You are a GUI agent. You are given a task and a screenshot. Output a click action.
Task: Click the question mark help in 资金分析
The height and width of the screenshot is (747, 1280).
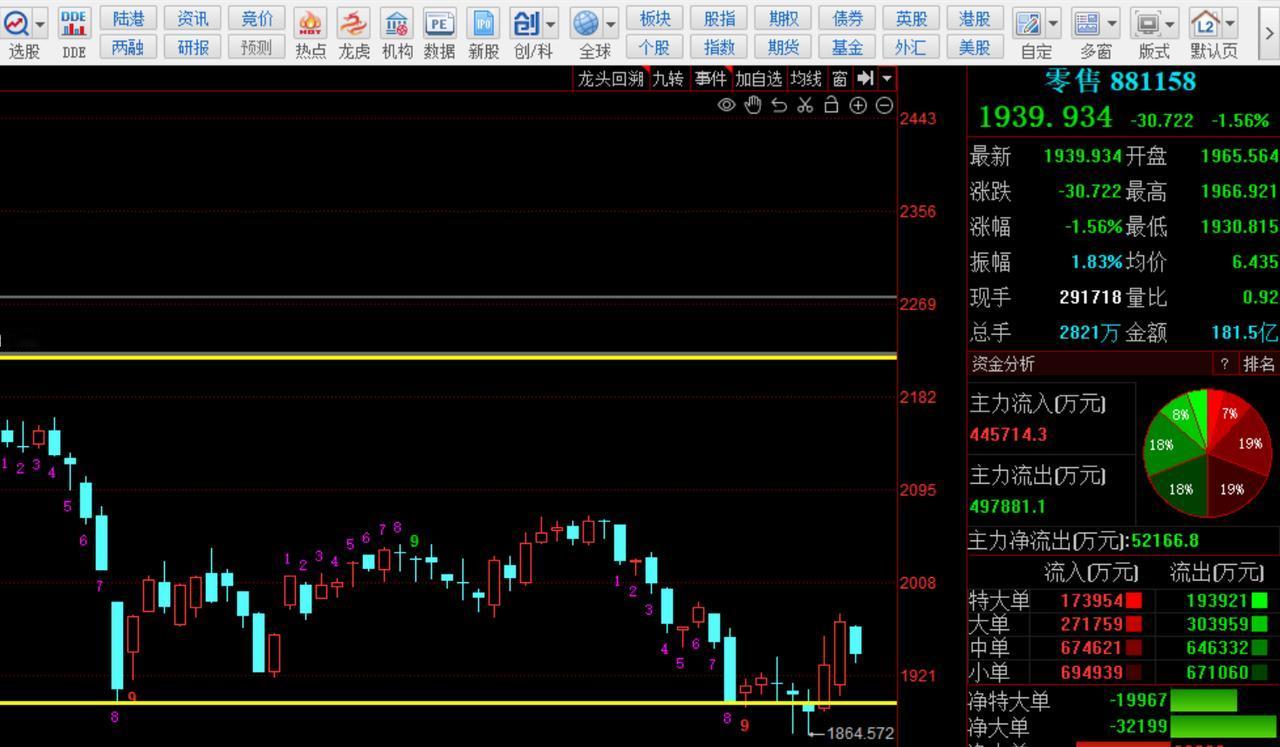click(1224, 364)
